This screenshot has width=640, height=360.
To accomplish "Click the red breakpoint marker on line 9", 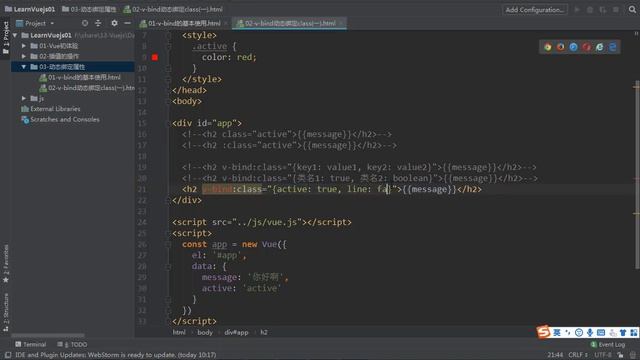I will (x=155, y=57).
